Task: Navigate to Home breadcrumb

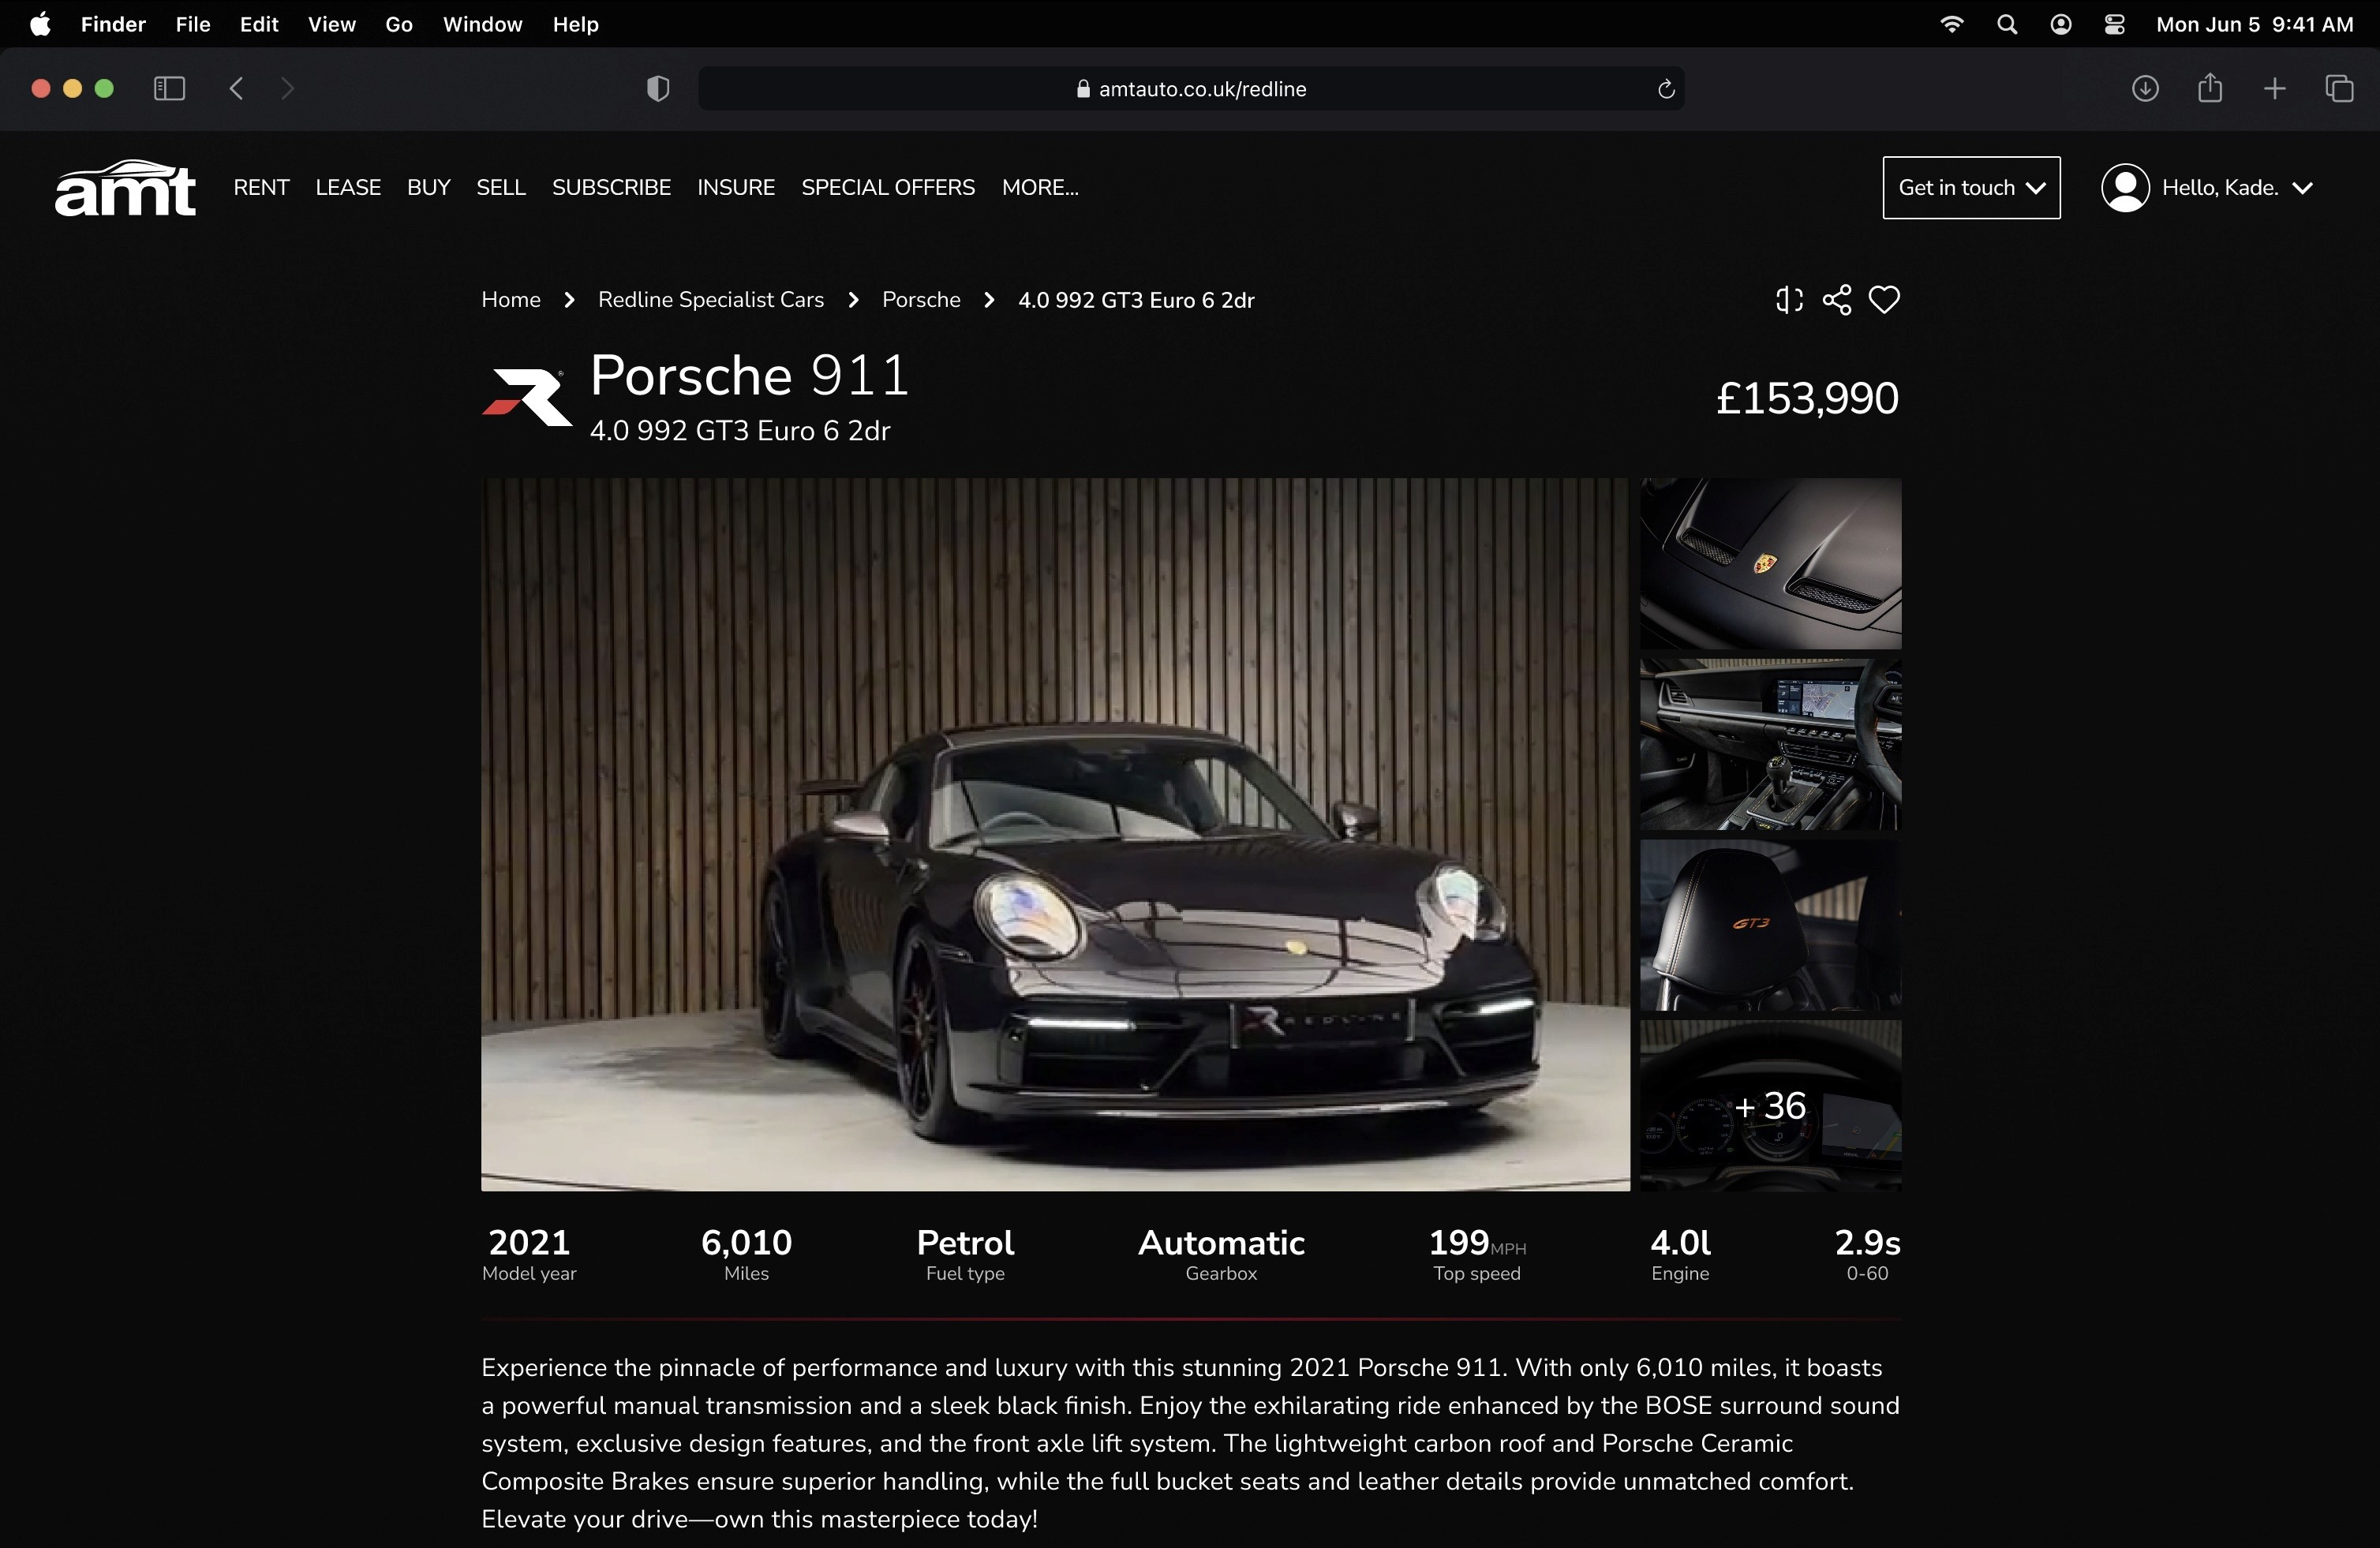Action: (x=511, y=300)
